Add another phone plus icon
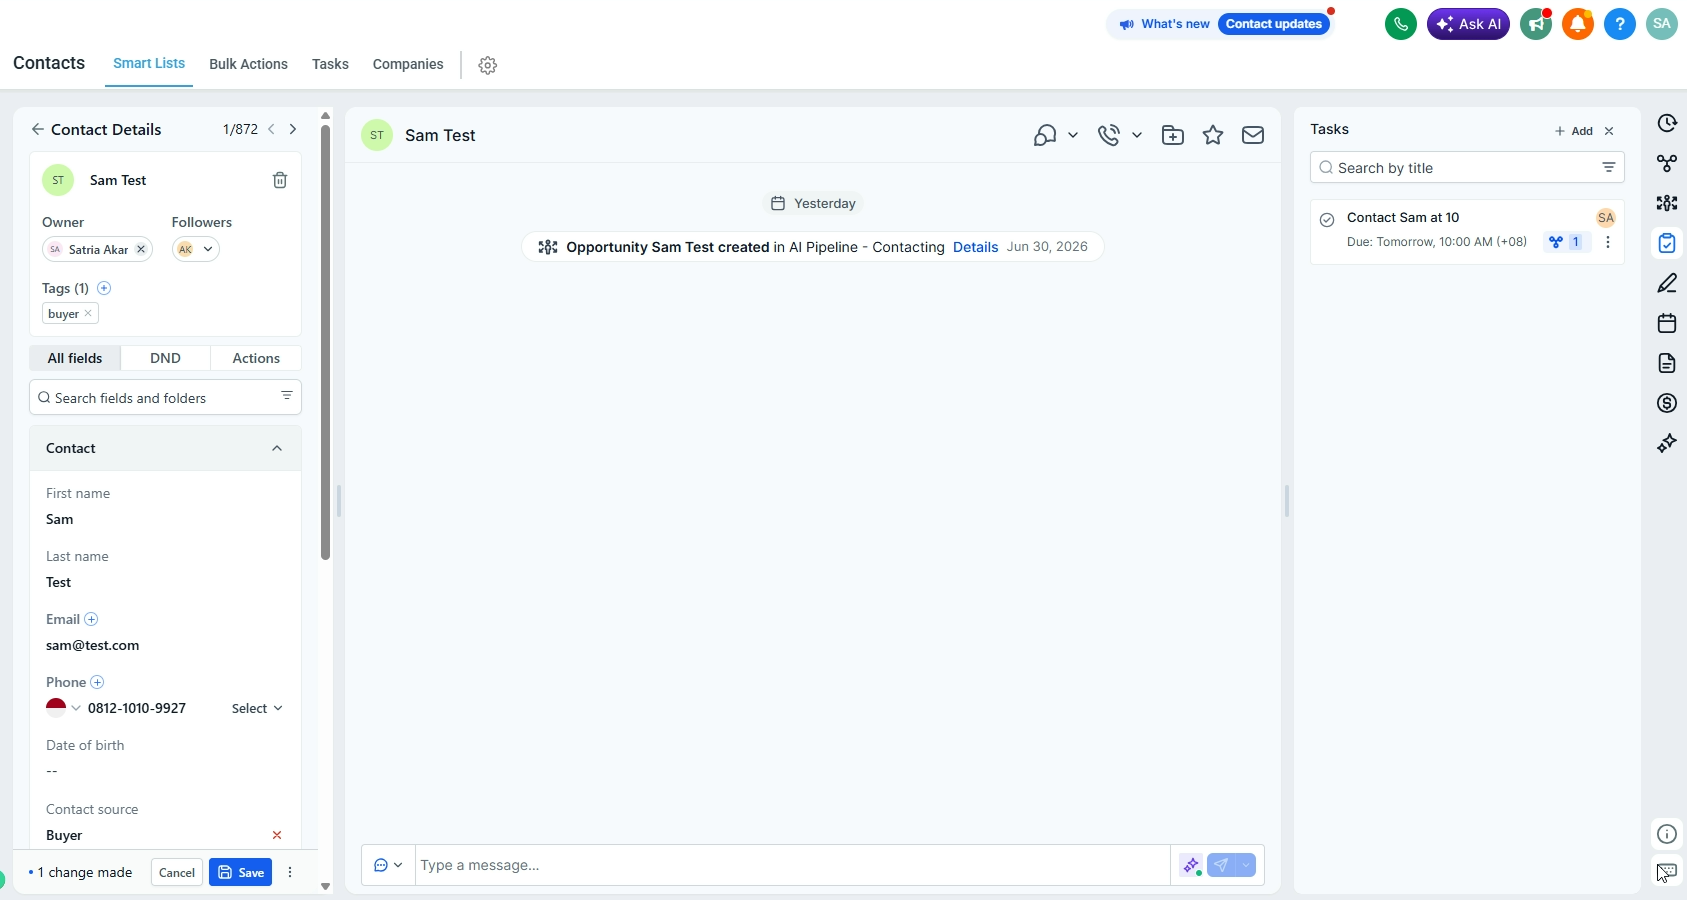Viewport: 1687px width, 900px height. coord(97,682)
